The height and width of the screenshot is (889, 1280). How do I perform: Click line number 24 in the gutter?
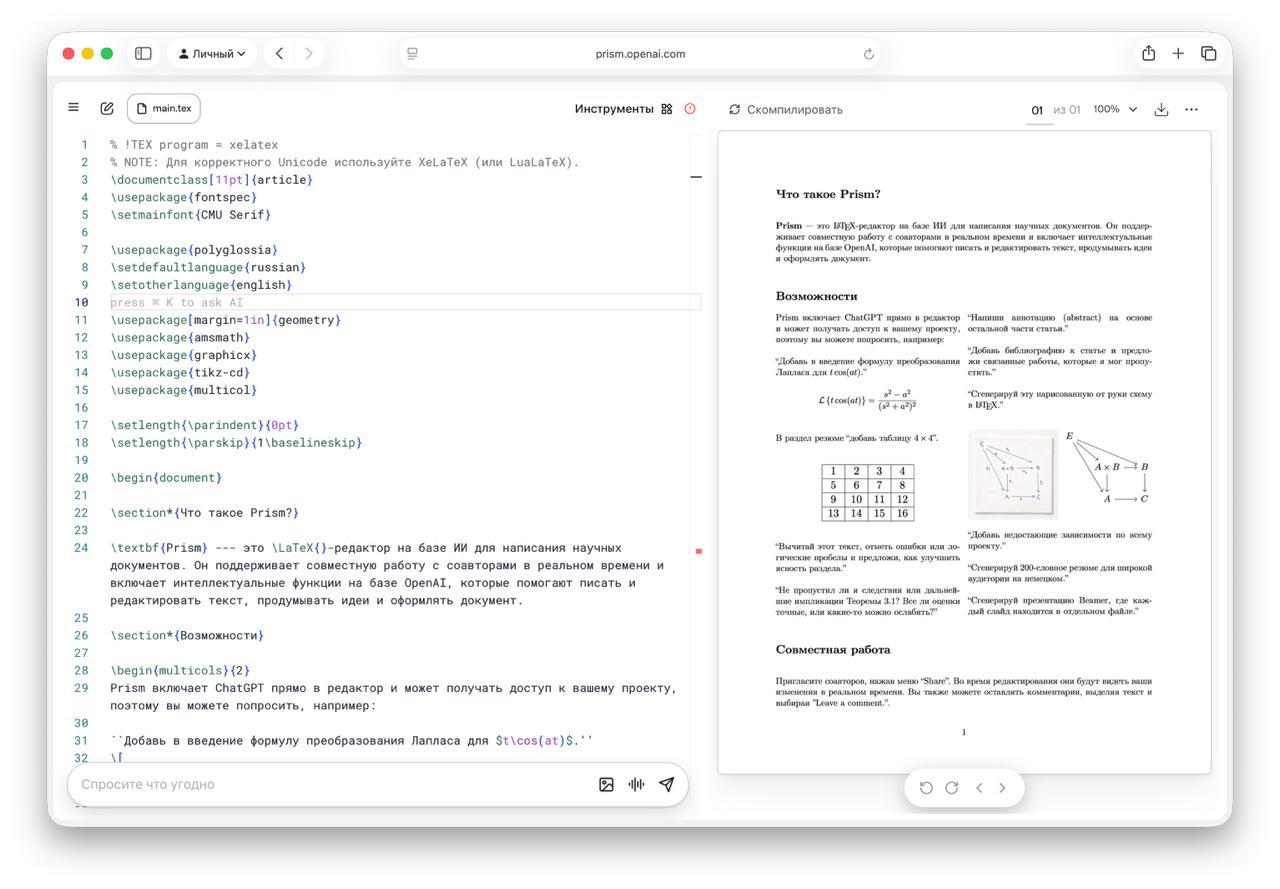tap(82, 548)
